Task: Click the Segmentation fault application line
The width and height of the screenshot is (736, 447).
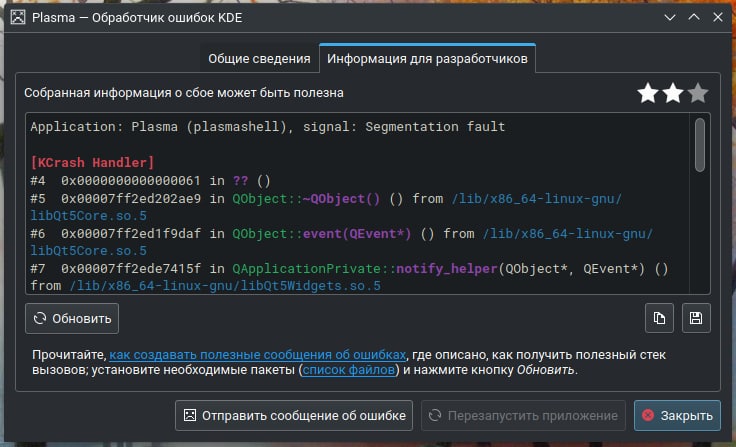Action: click(x=268, y=127)
